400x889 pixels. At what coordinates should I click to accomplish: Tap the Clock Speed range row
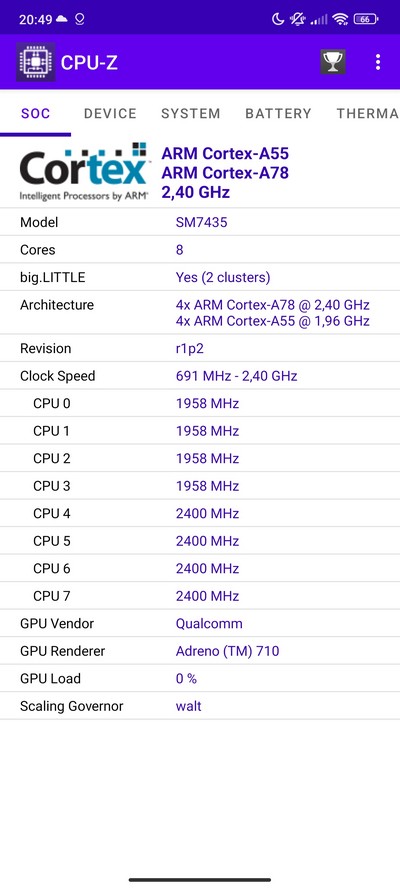click(200, 376)
